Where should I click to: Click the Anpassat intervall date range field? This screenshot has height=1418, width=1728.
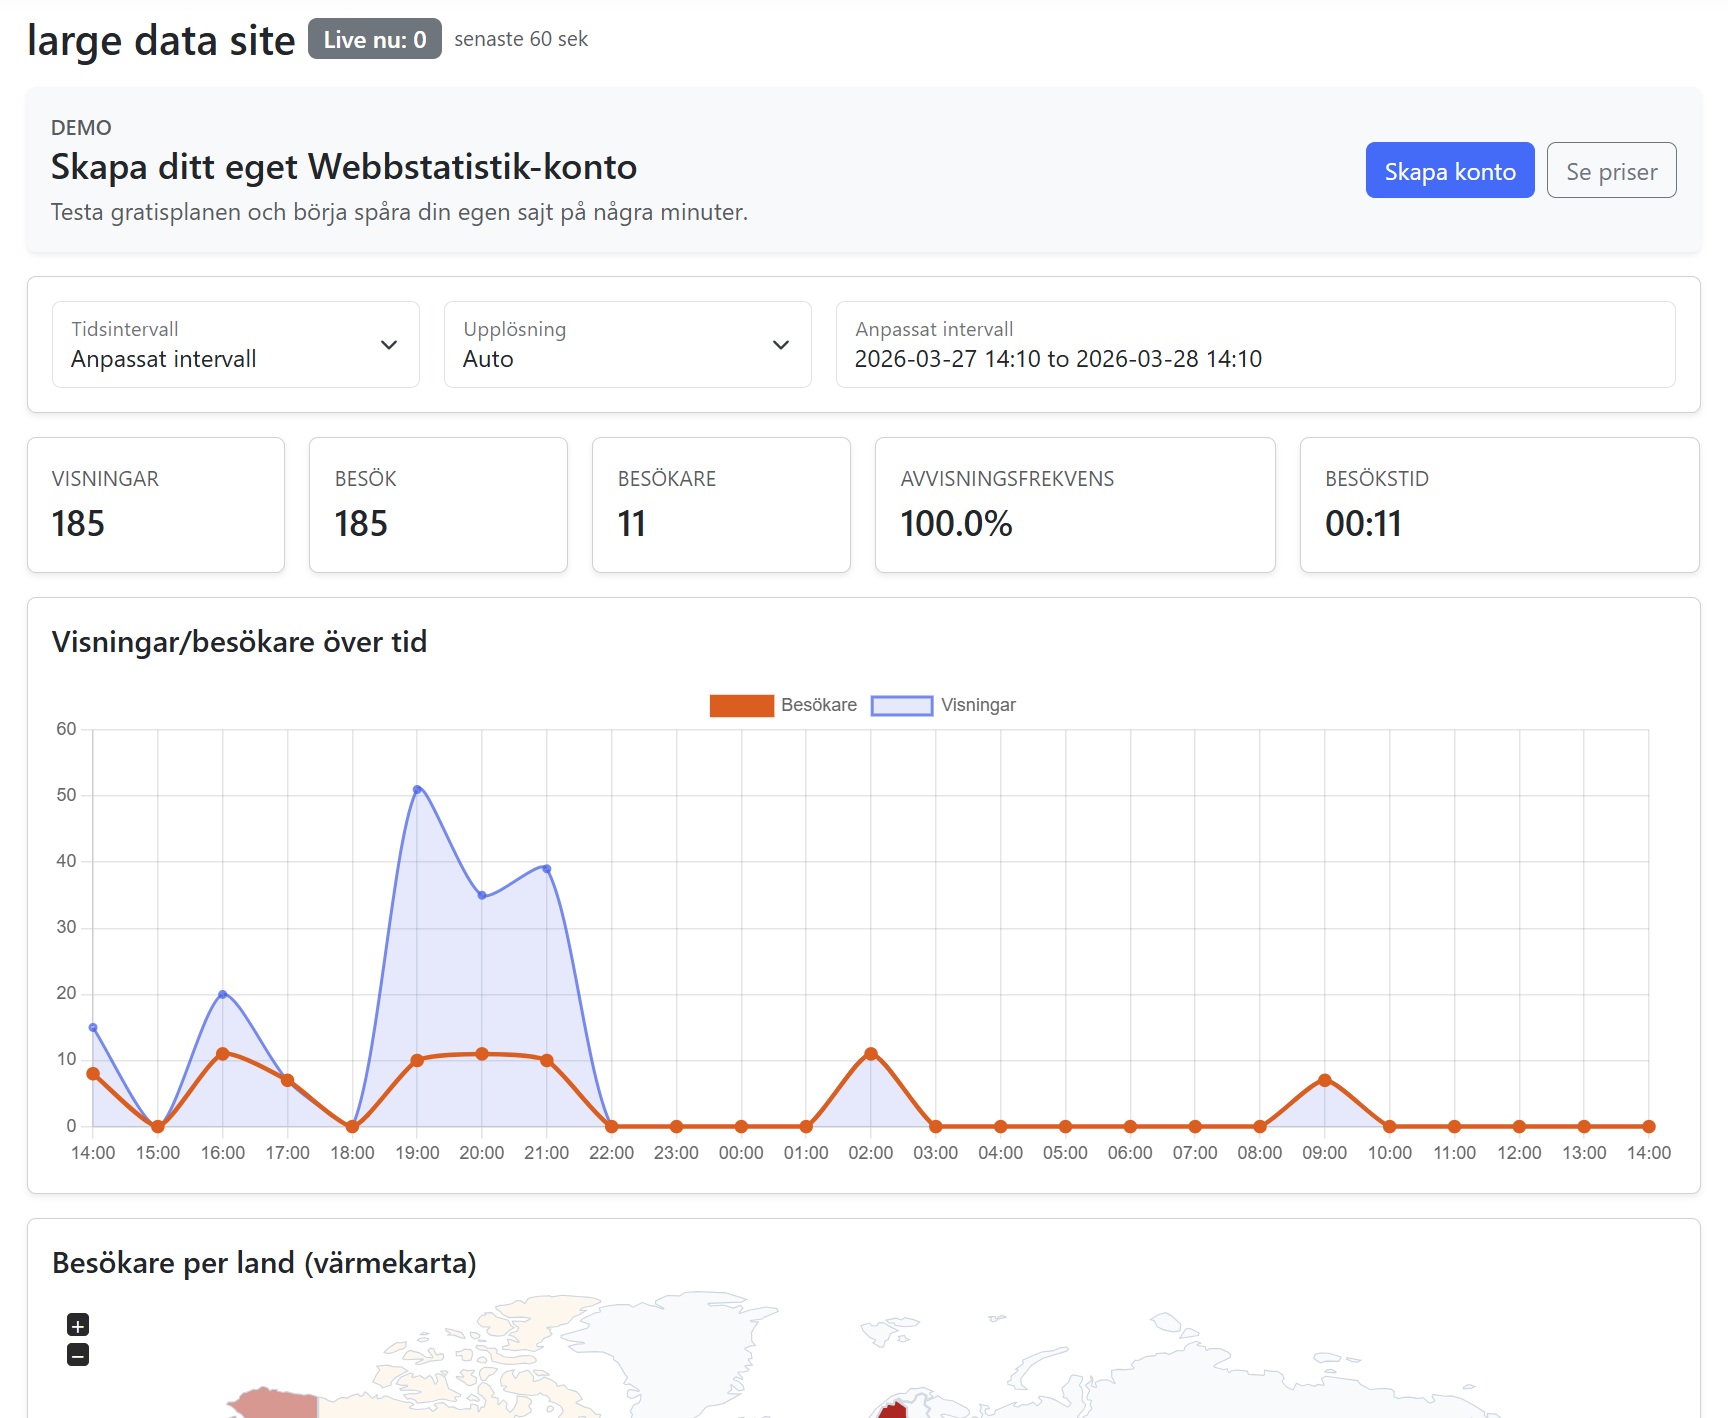coord(1256,345)
